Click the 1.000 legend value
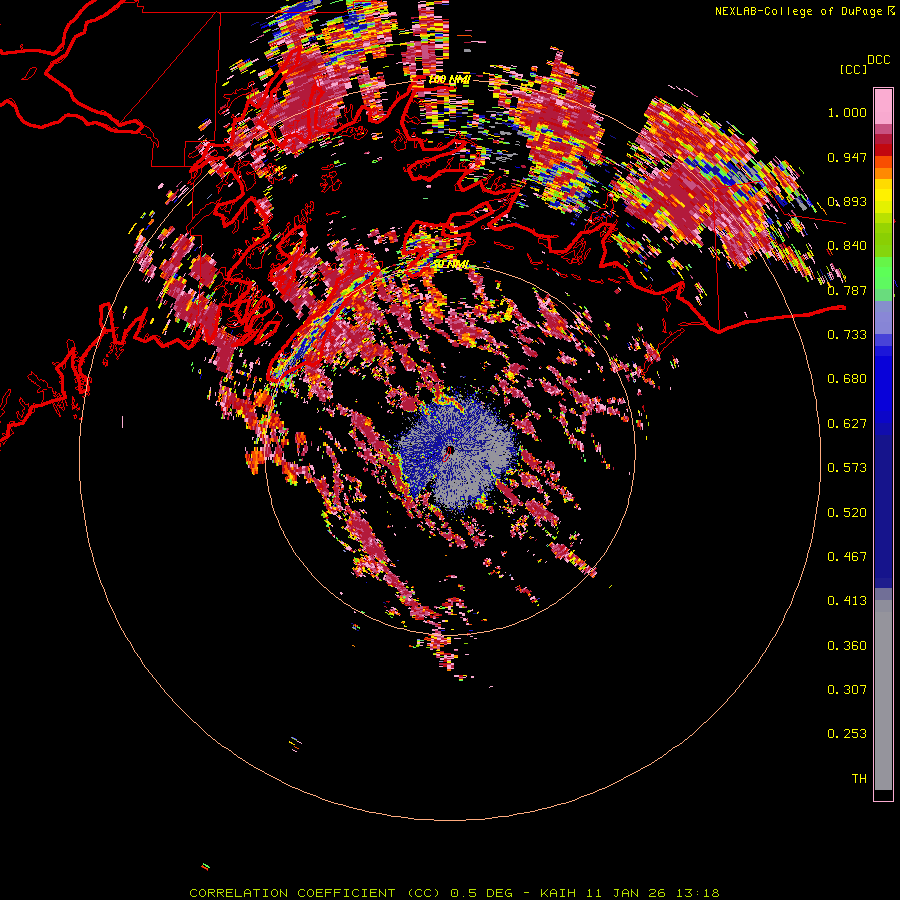Viewport: 900px width, 900px height. coord(847,112)
